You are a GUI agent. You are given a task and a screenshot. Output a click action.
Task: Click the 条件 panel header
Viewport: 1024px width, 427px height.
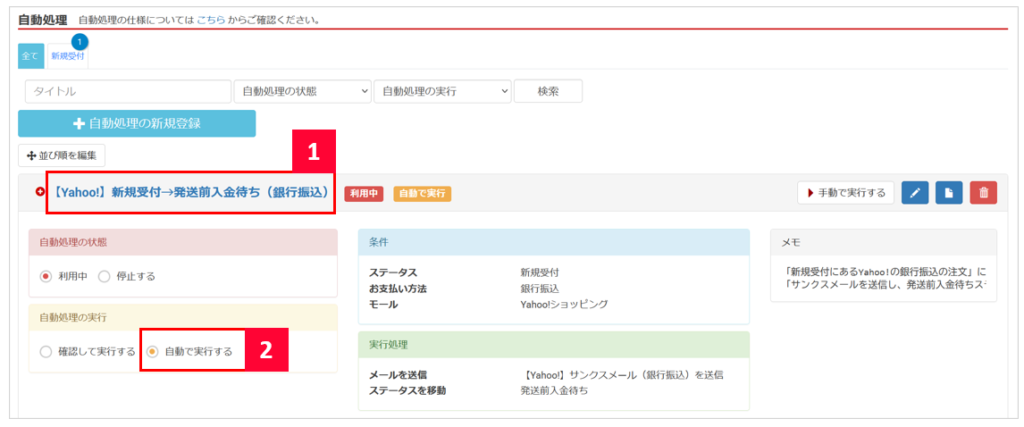pyautogui.click(x=554, y=242)
